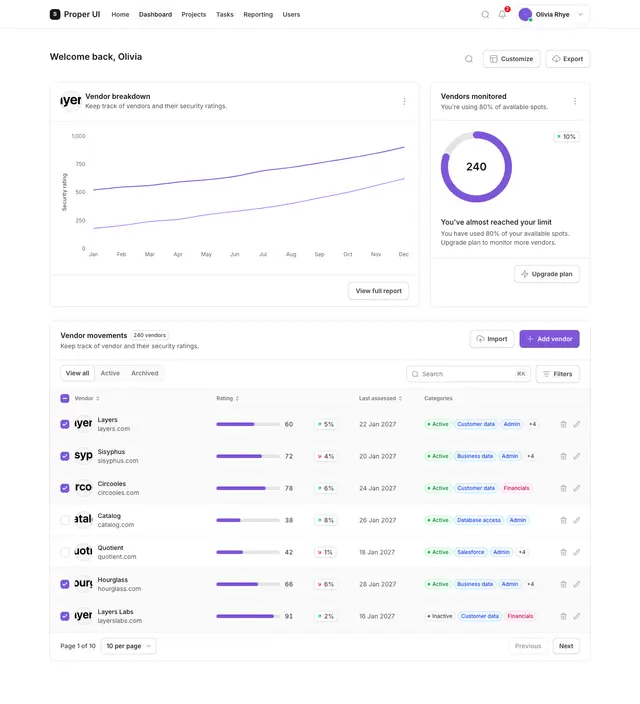Edit the Quotient vendor row
Image resolution: width=640 pixels, height=704 pixels.
tap(577, 552)
